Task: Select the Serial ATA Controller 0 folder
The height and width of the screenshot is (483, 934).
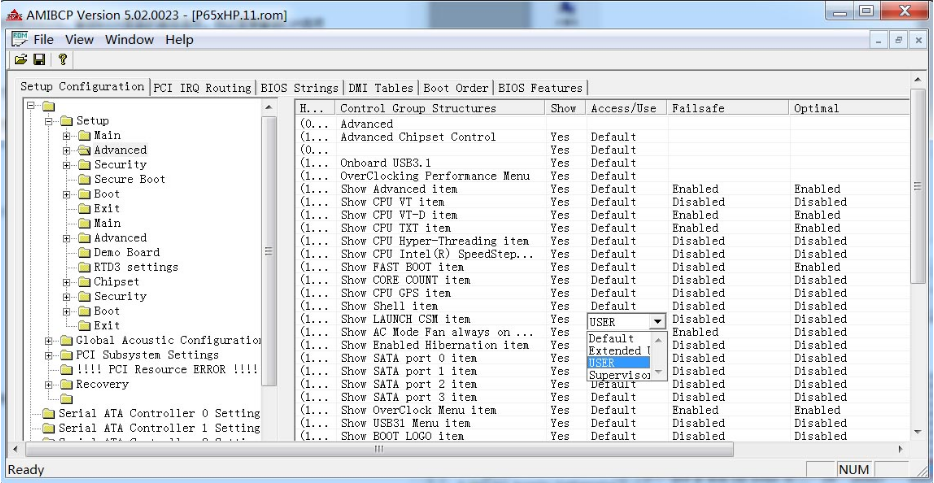Action: 160,413
